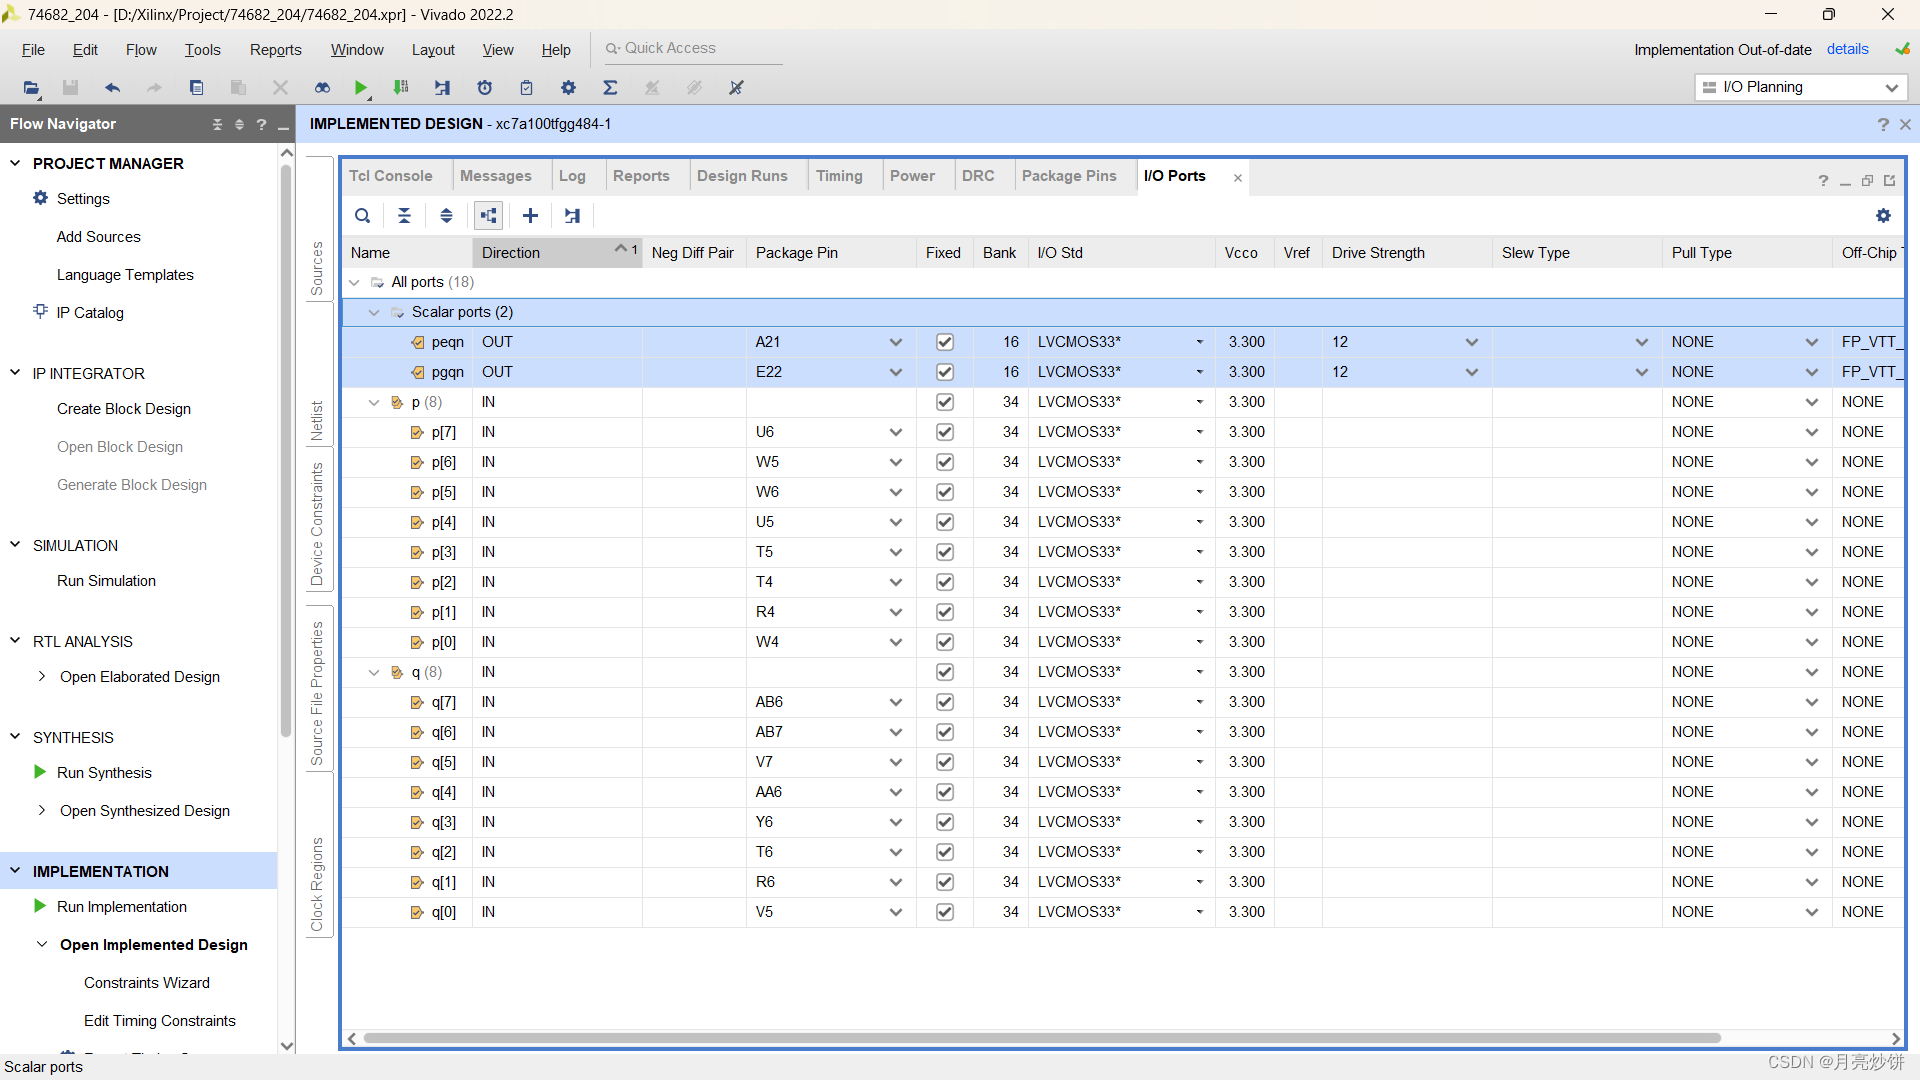Open the Flow menu
The image size is (1920, 1080).
point(141,50)
